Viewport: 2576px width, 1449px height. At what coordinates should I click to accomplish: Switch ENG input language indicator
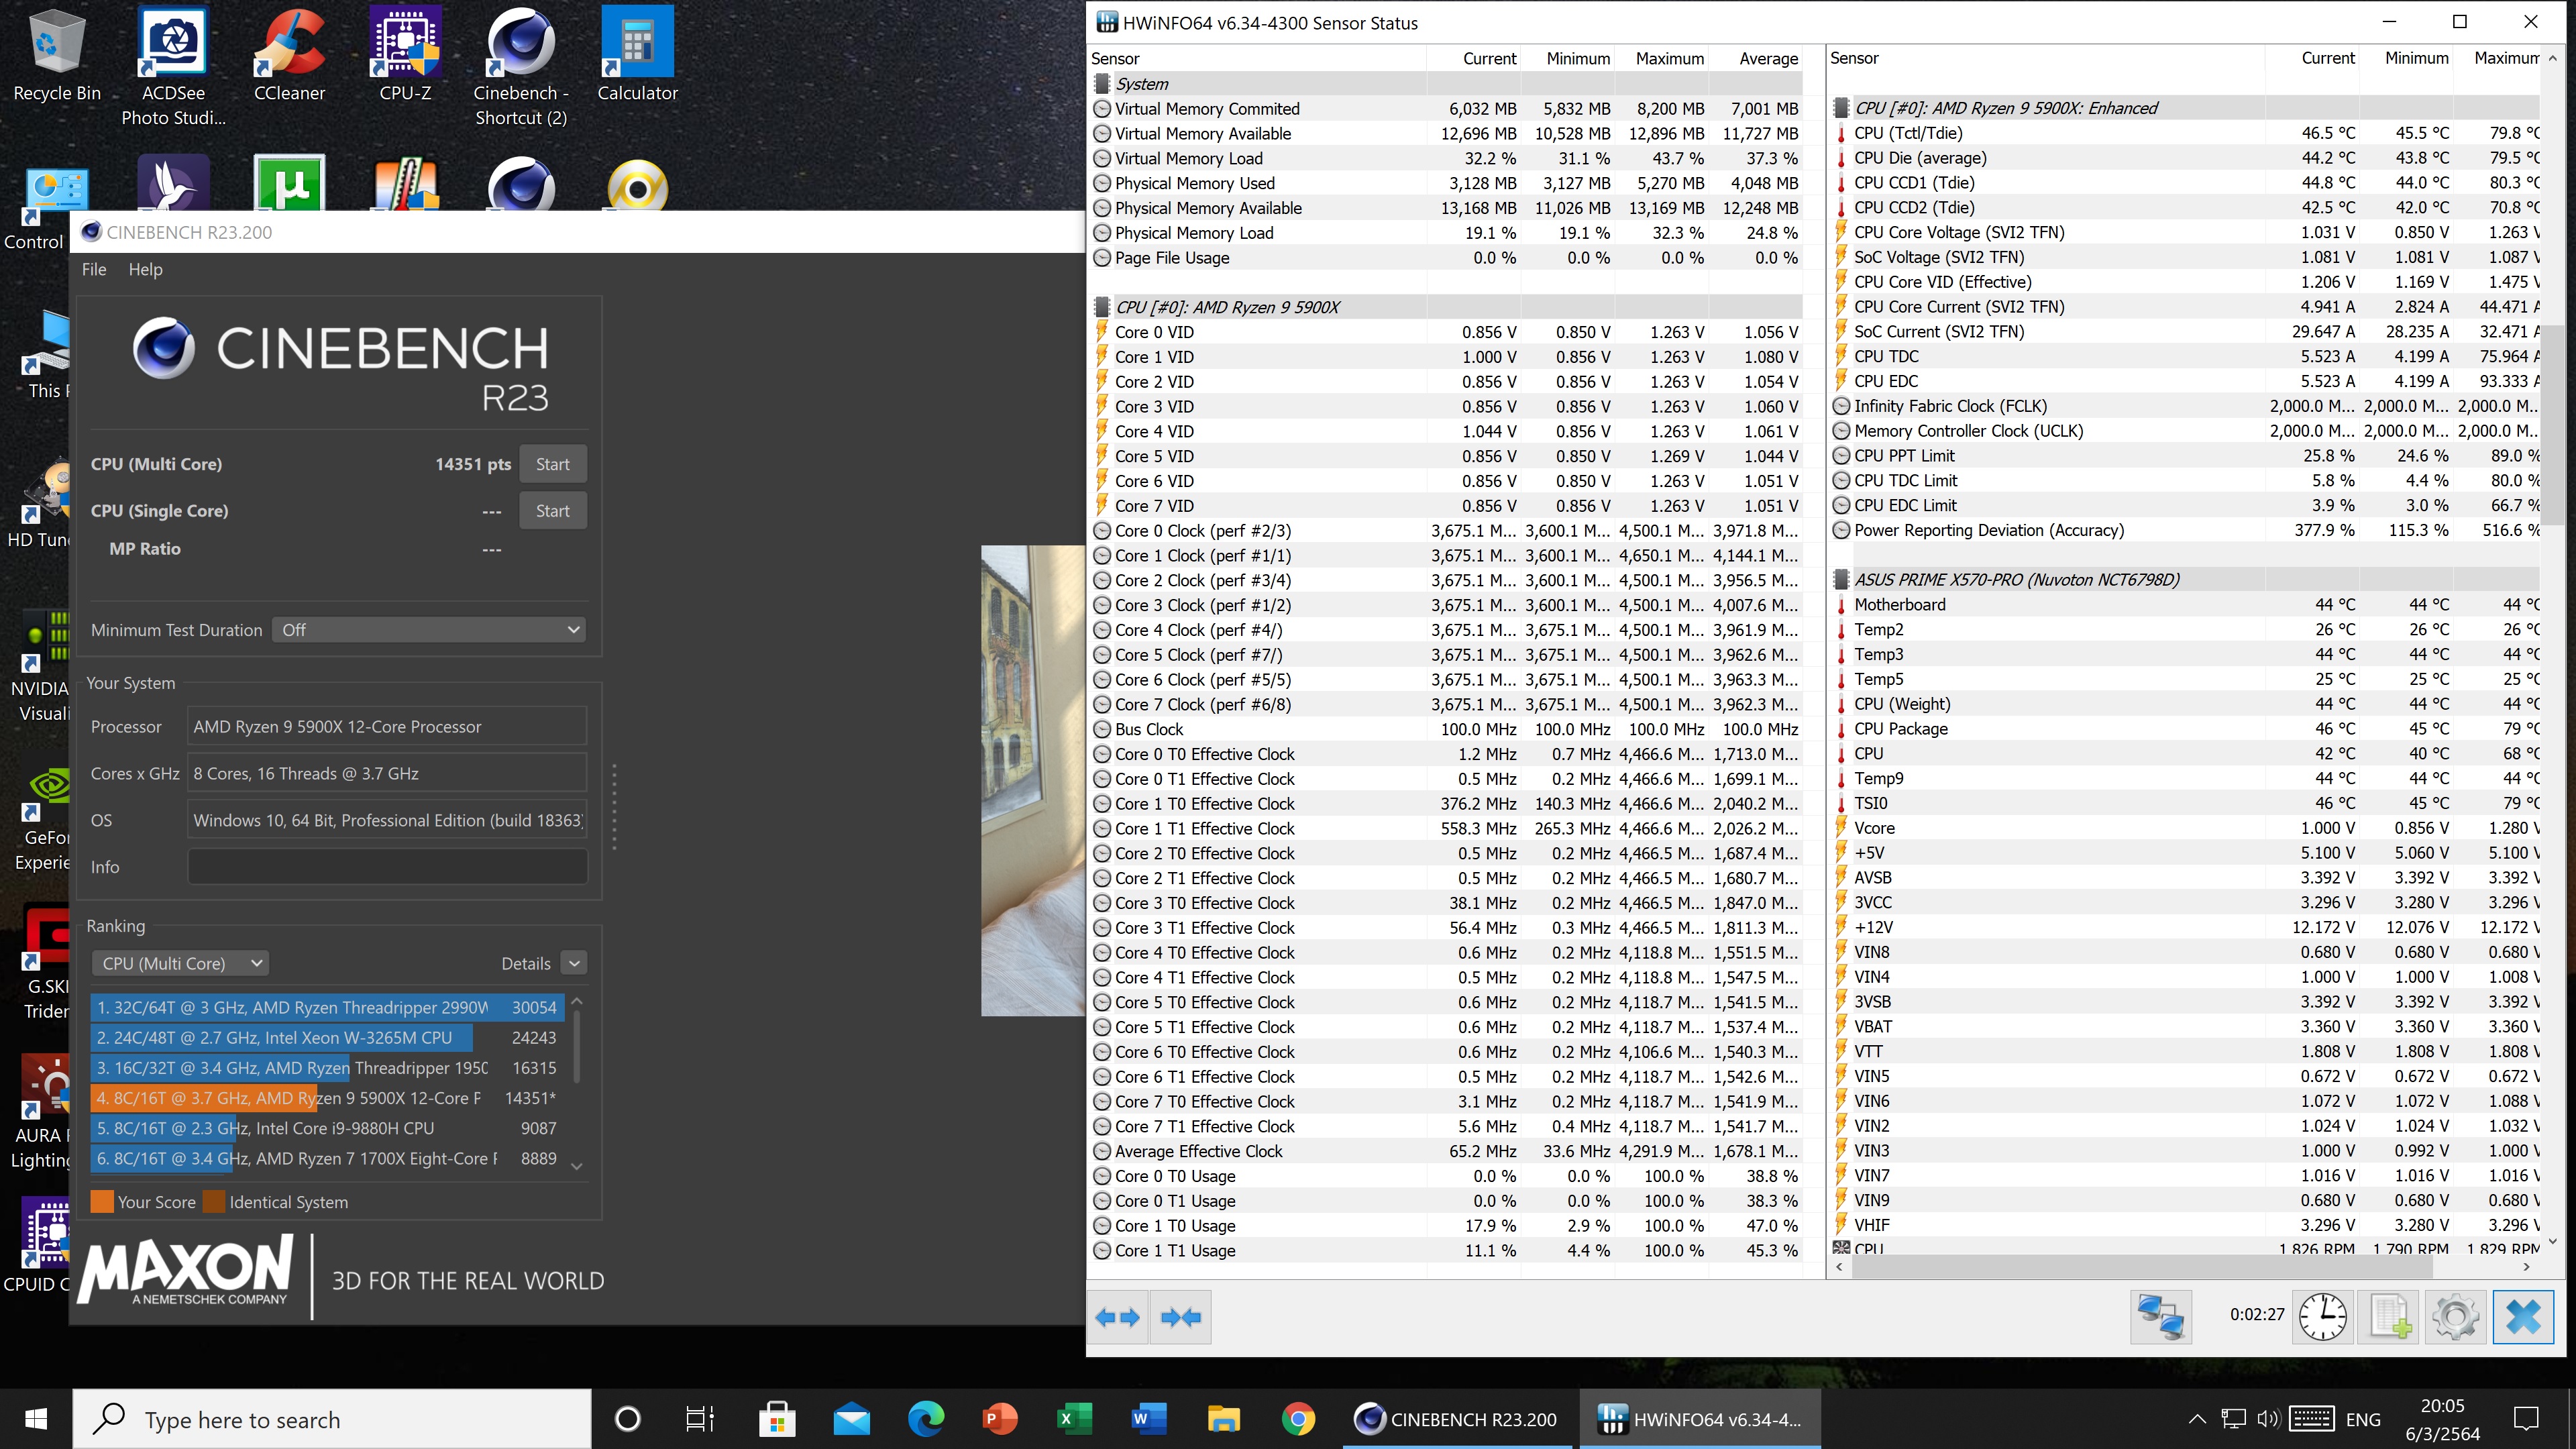pyautogui.click(x=2363, y=1419)
